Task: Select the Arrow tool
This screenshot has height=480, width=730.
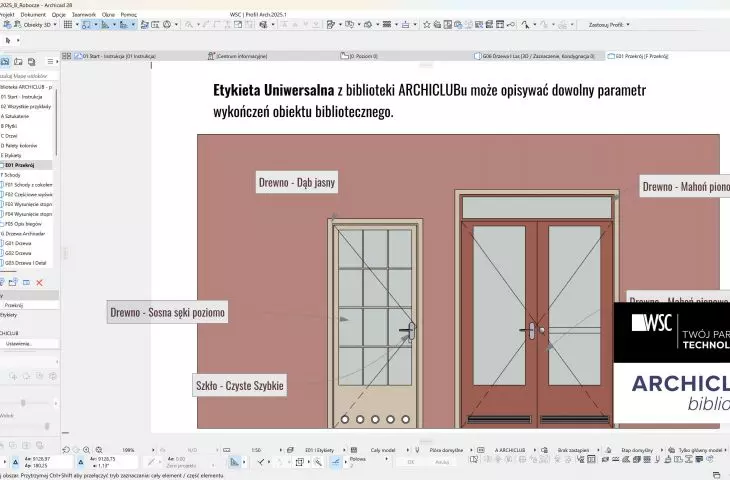Action: tap(8, 41)
